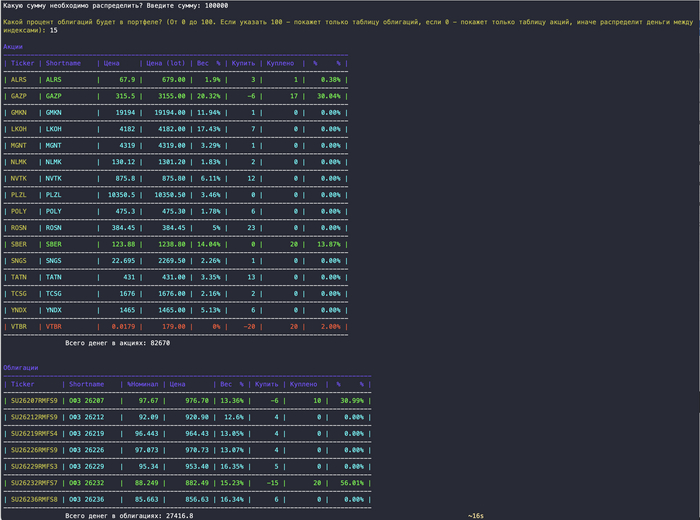700x520 pixels.
Task: Click SNGS price 22.695
Action: pyautogui.click(x=123, y=262)
